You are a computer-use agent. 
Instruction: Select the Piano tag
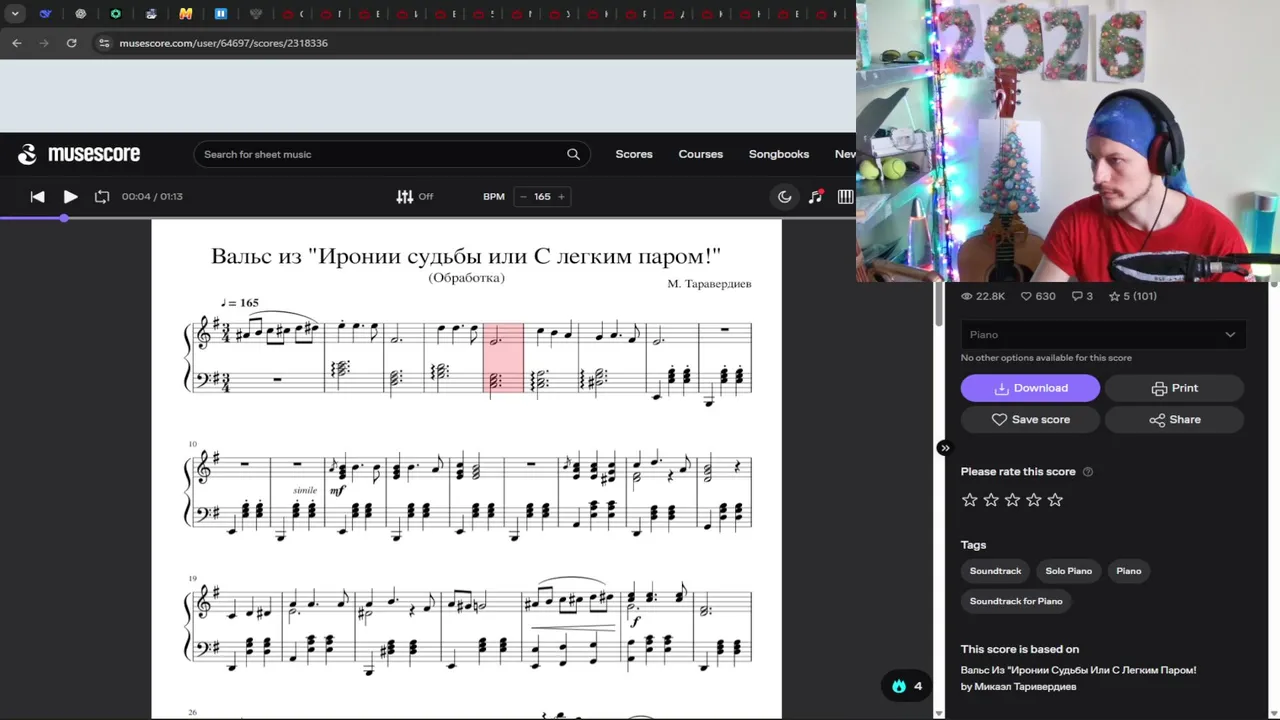[1129, 571]
